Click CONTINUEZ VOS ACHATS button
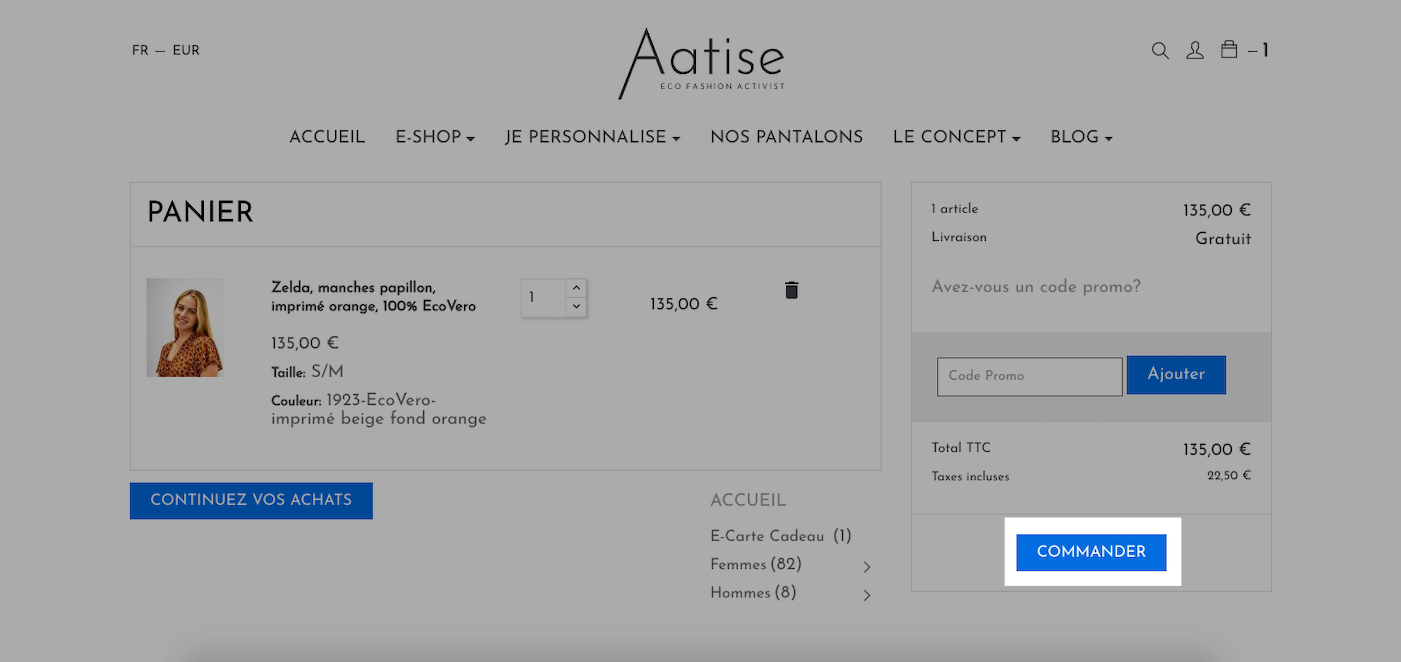This screenshot has height=662, width=1401. tap(251, 501)
